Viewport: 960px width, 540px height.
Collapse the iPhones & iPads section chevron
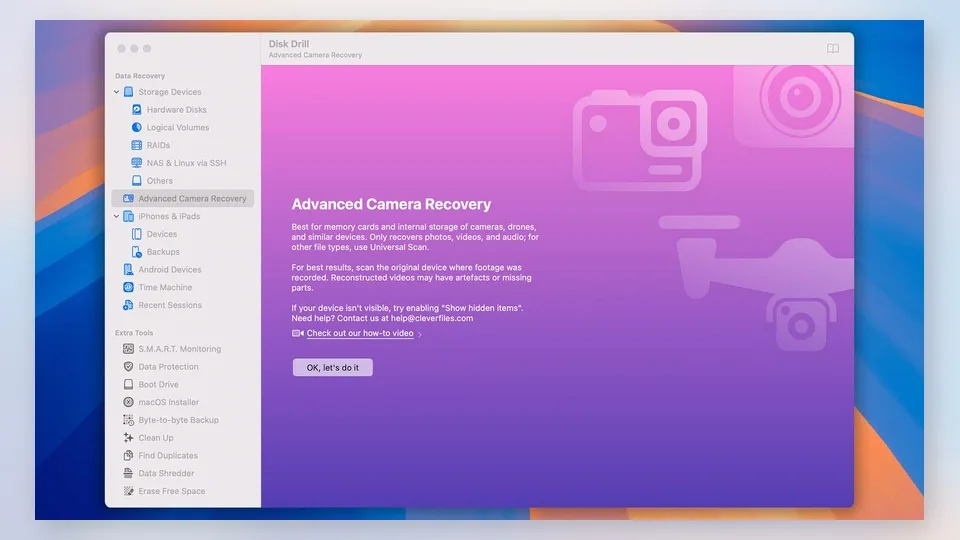(116, 216)
